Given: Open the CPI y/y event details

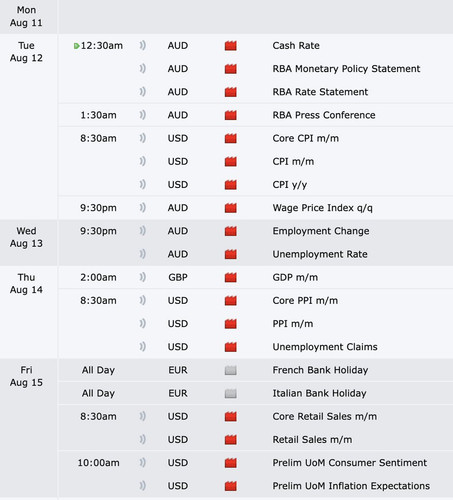Looking at the screenshot, I should click(290, 185).
